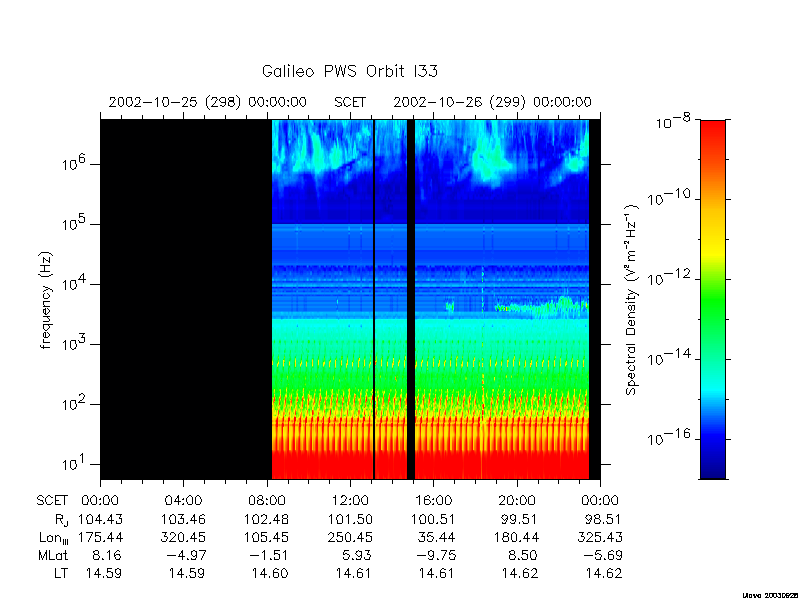This screenshot has width=800, height=600.
Task: Select the MLat value -9.75
Action: click(438, 555)
